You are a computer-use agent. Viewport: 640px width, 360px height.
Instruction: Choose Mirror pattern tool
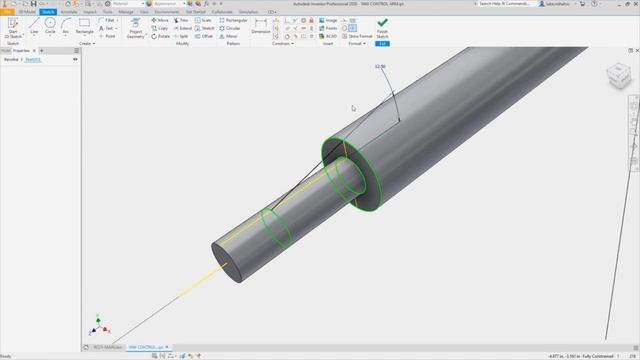[x=228, y=36]
